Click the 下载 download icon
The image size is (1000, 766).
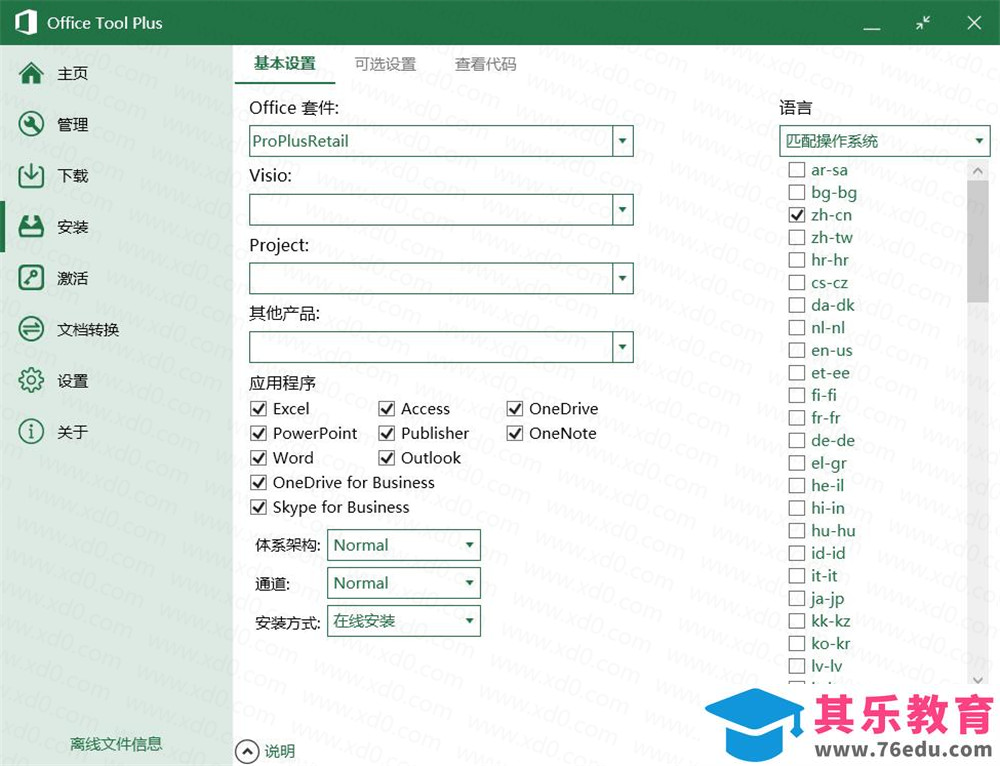31,175
